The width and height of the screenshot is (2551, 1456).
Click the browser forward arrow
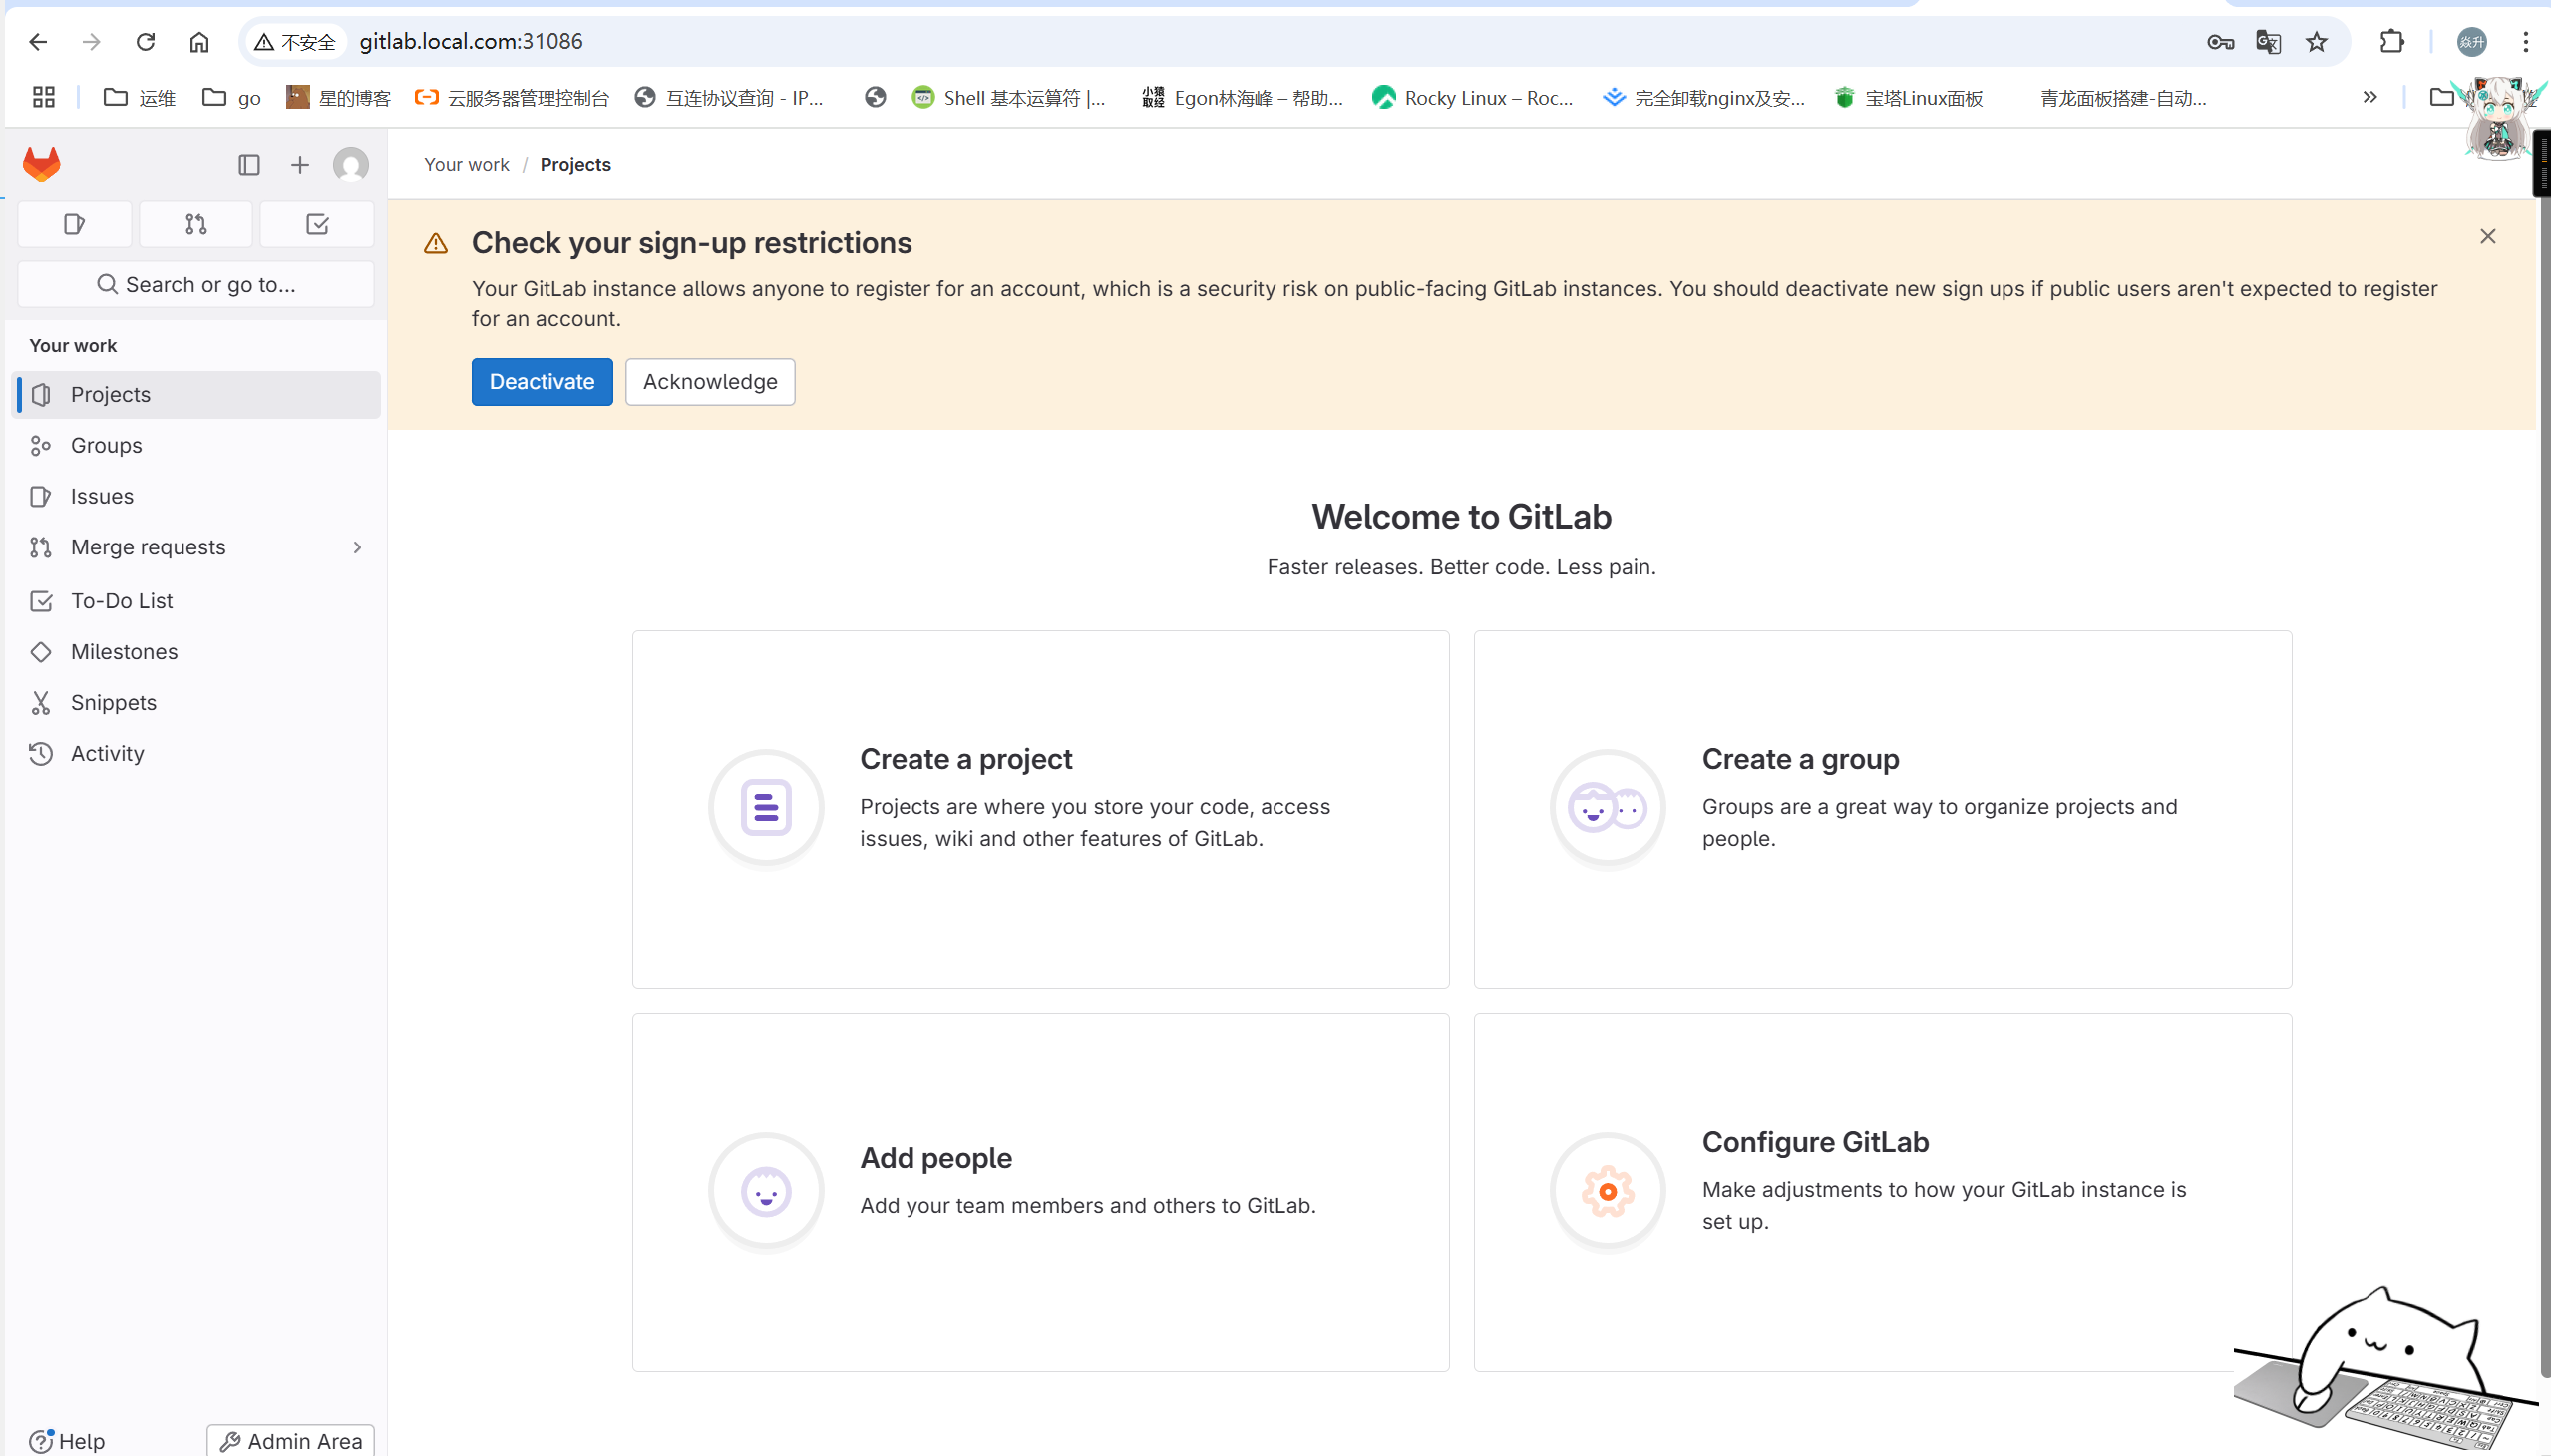pos(91,42)
